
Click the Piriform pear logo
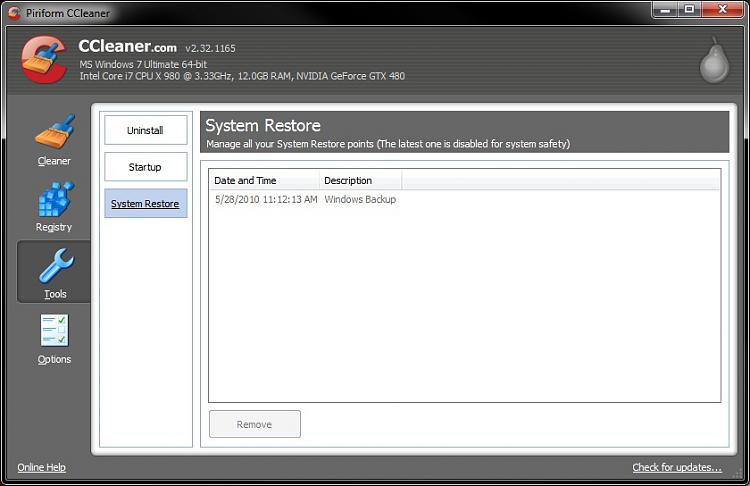tap(714, 60)
